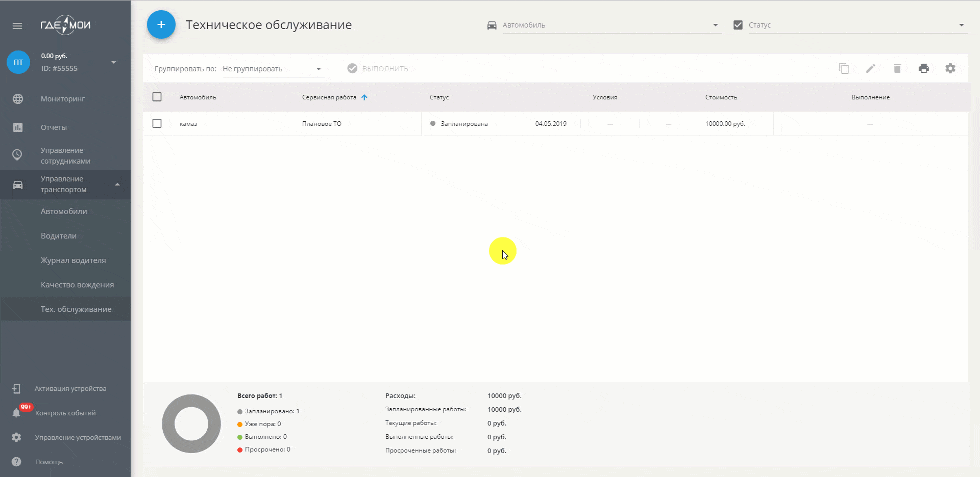Open table settings gear icon
Screen dimensions: 980x477
click(951, 68)
